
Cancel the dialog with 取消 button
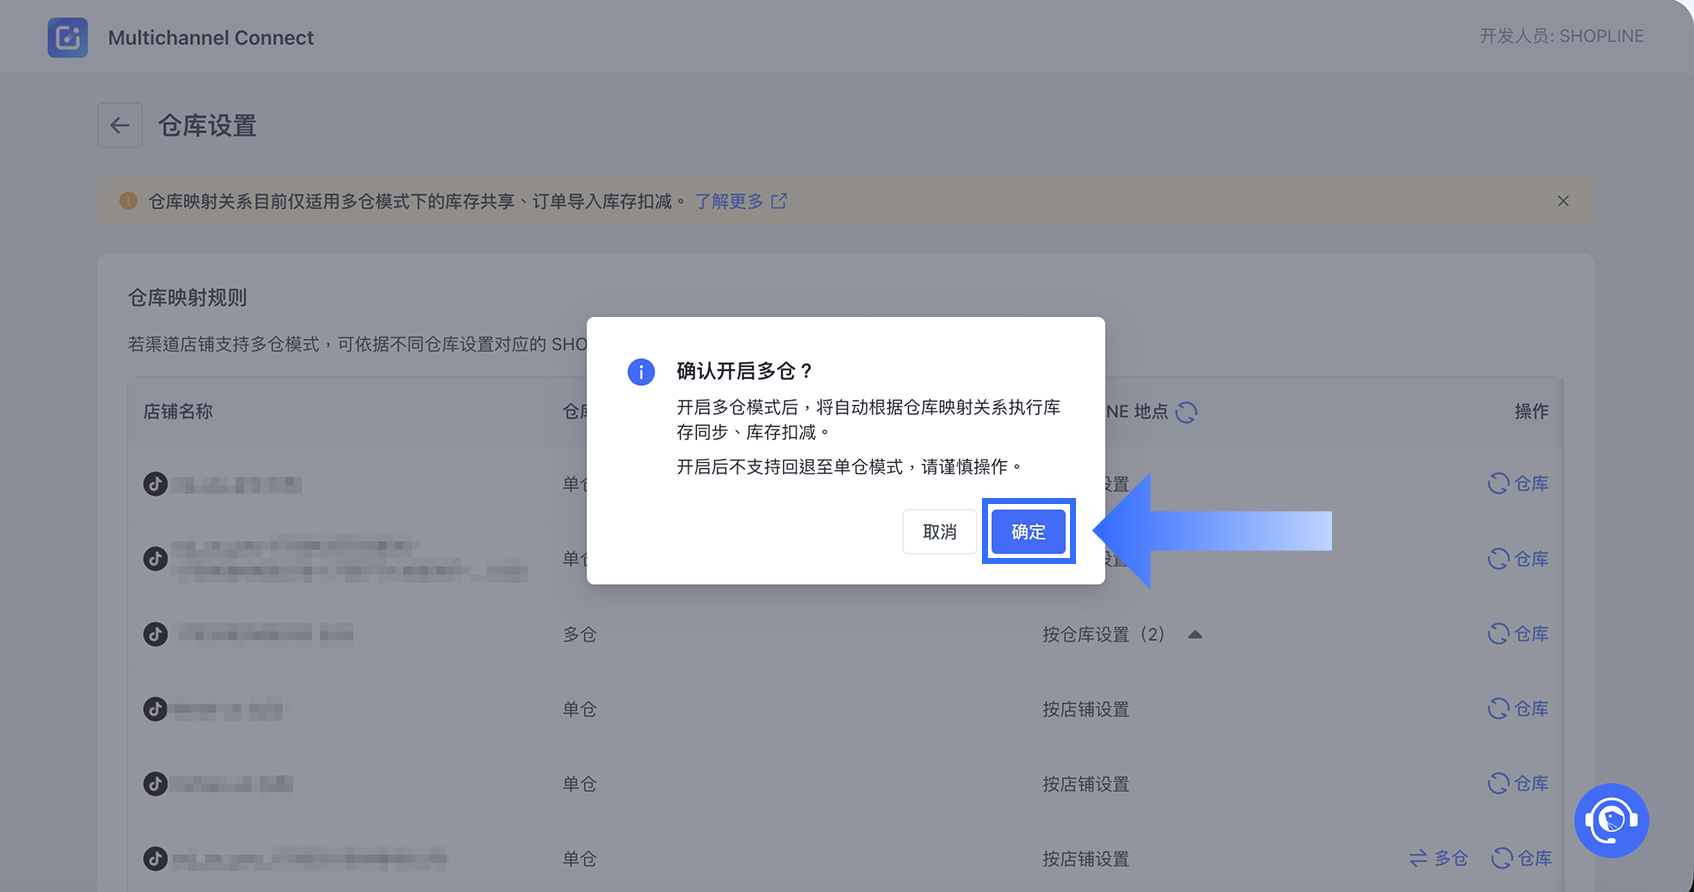(939, 531)
